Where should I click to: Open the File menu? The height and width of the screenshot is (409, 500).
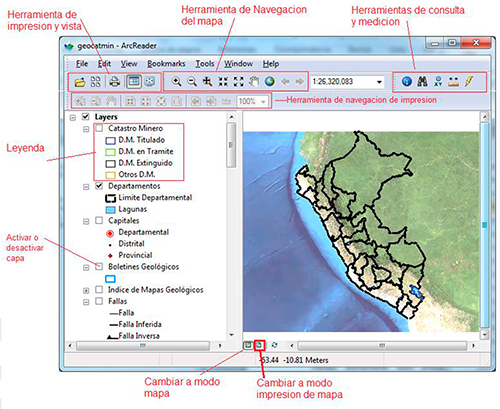[x=82, y=64]
